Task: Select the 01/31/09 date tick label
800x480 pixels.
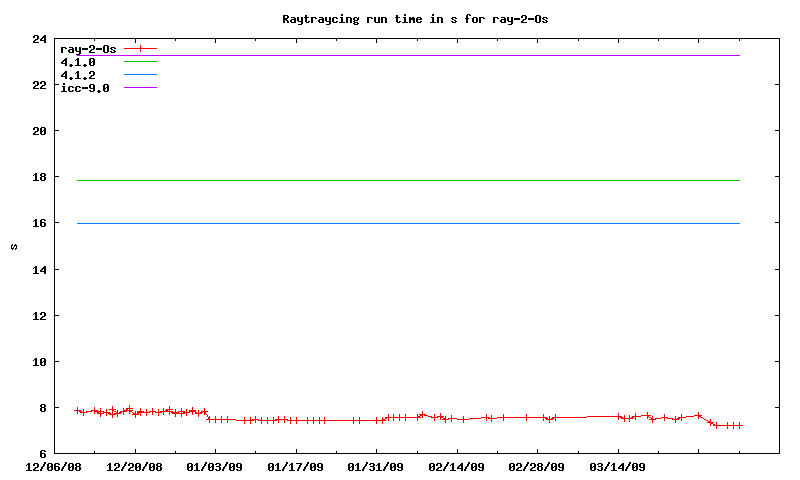Action: point(376,466)
